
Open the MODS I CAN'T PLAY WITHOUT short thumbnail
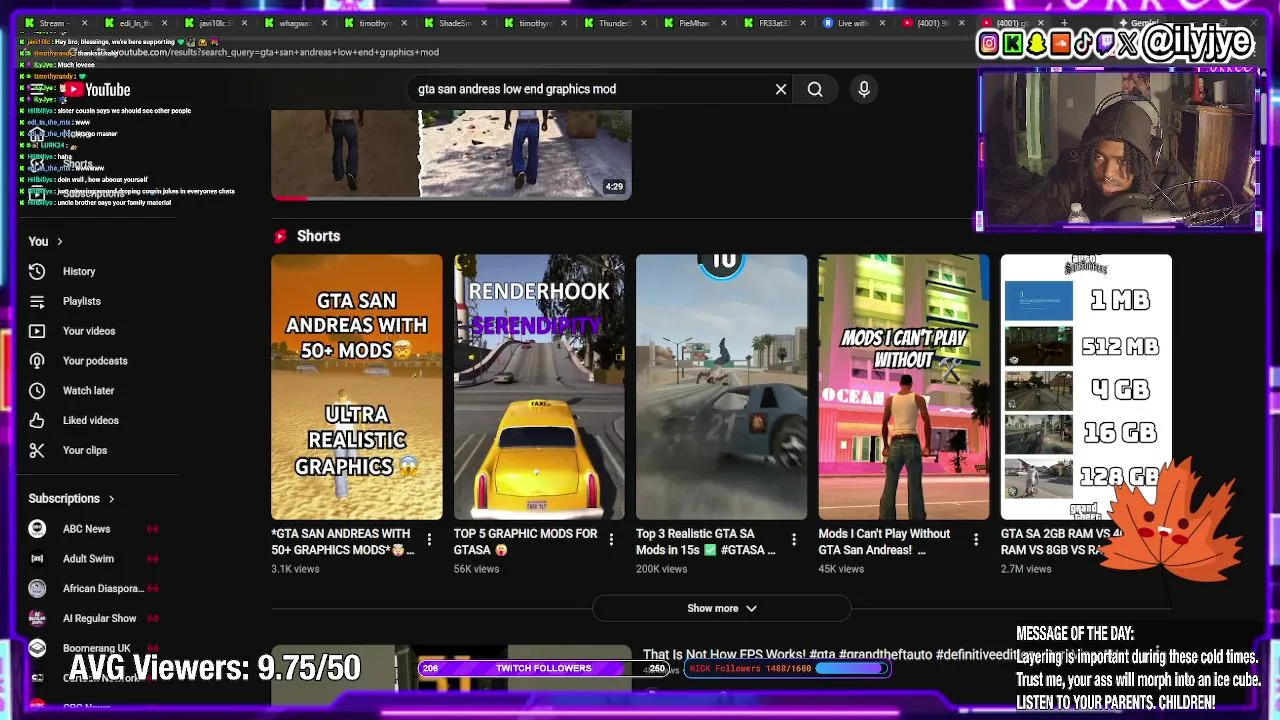click(904, 387)
